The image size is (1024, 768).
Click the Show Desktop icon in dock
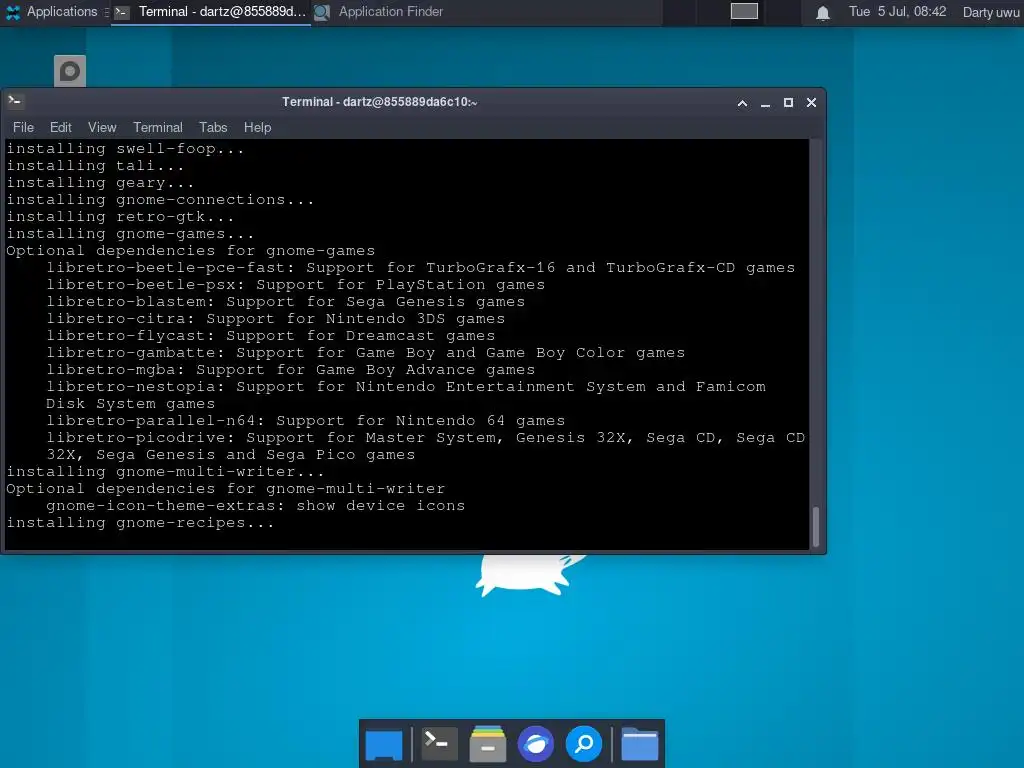click(x=384, y=744)
